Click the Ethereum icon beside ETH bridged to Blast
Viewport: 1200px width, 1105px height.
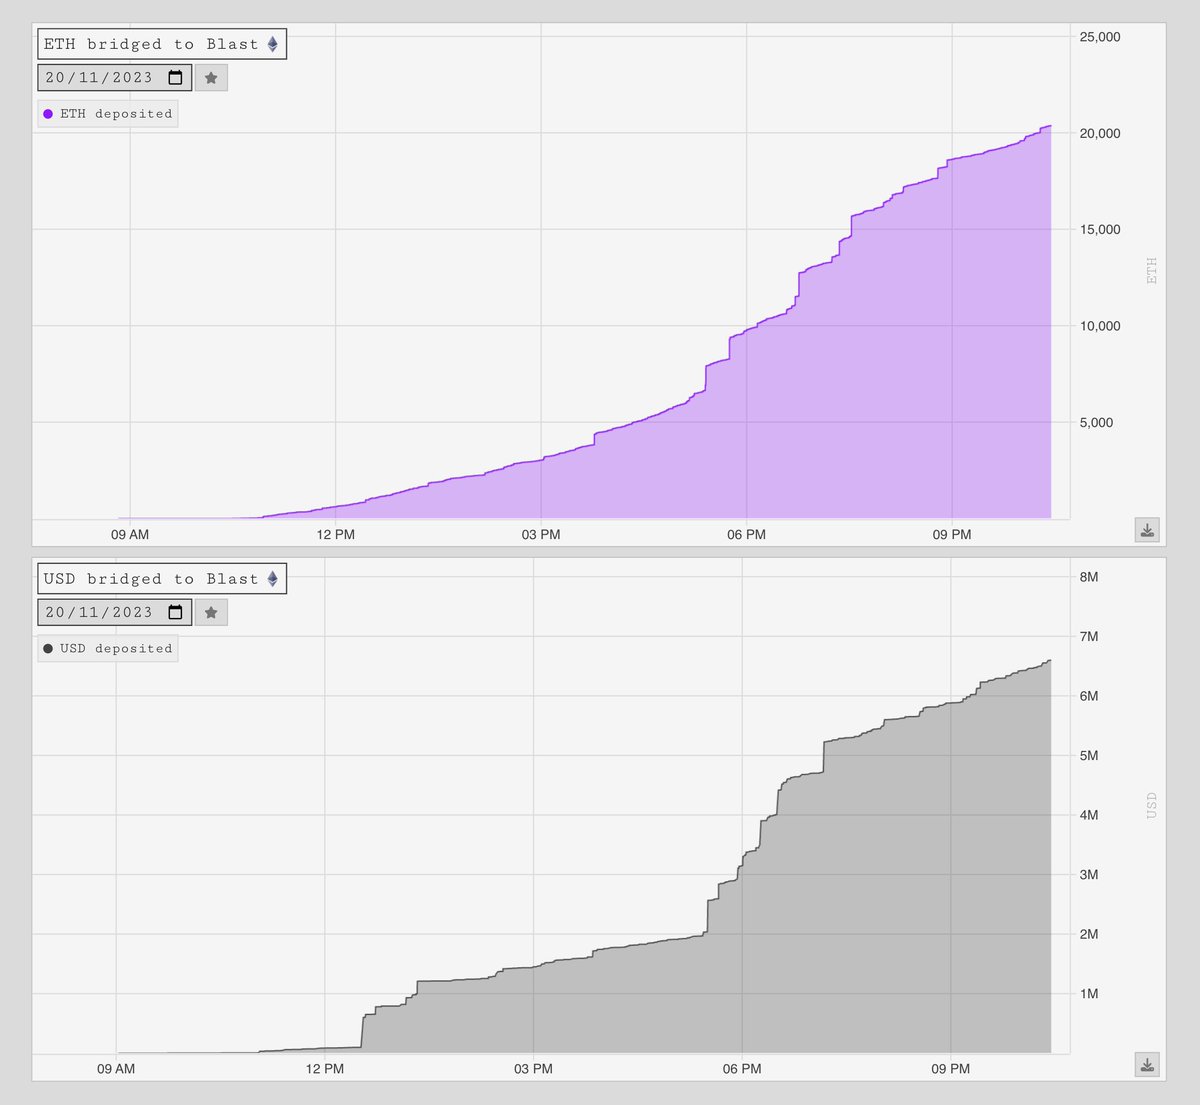click(x=272, y=44)
